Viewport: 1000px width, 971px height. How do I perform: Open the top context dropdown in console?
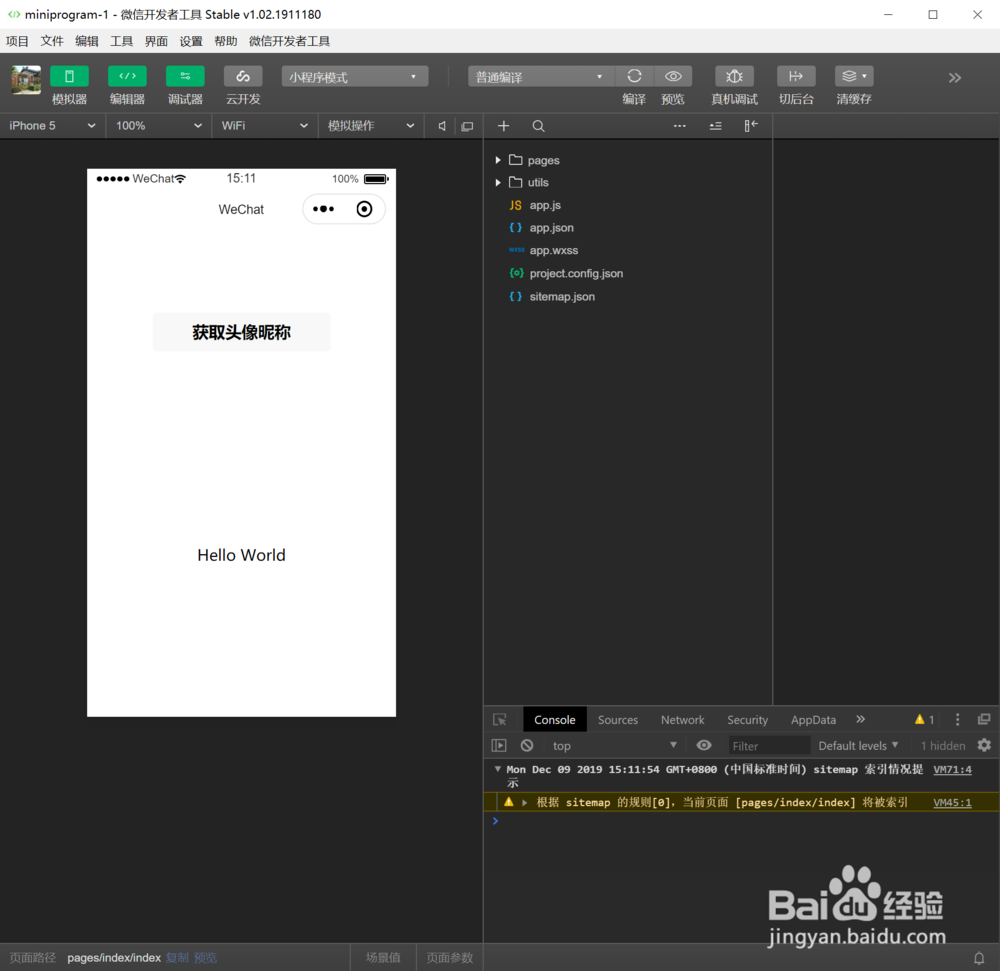click(x=614, y=745)
